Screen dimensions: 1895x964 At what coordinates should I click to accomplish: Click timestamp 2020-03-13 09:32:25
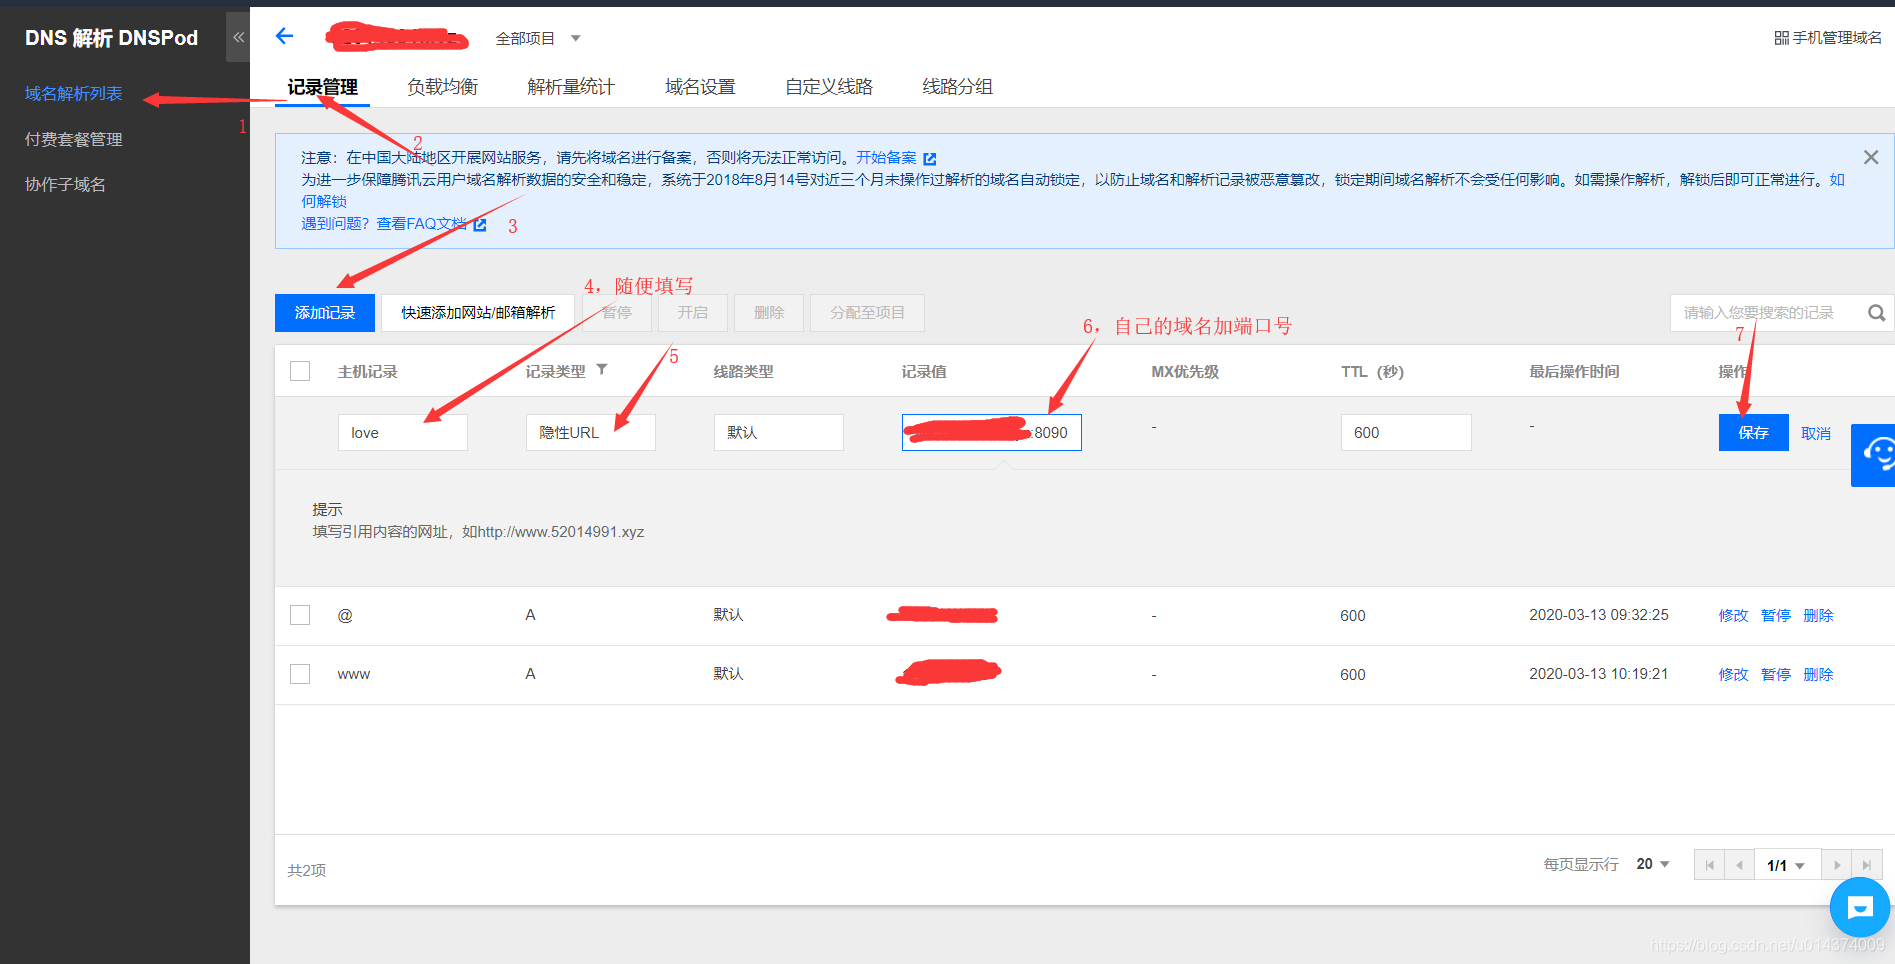point(1598,615)
